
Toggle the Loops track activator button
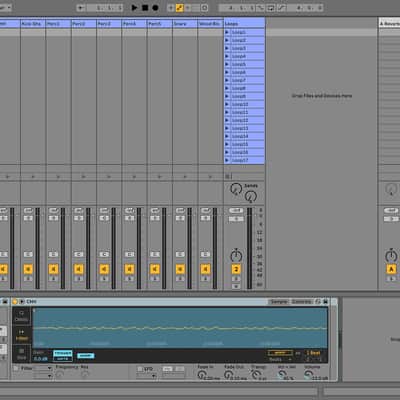pyautogui.click(x=236, y=269)
